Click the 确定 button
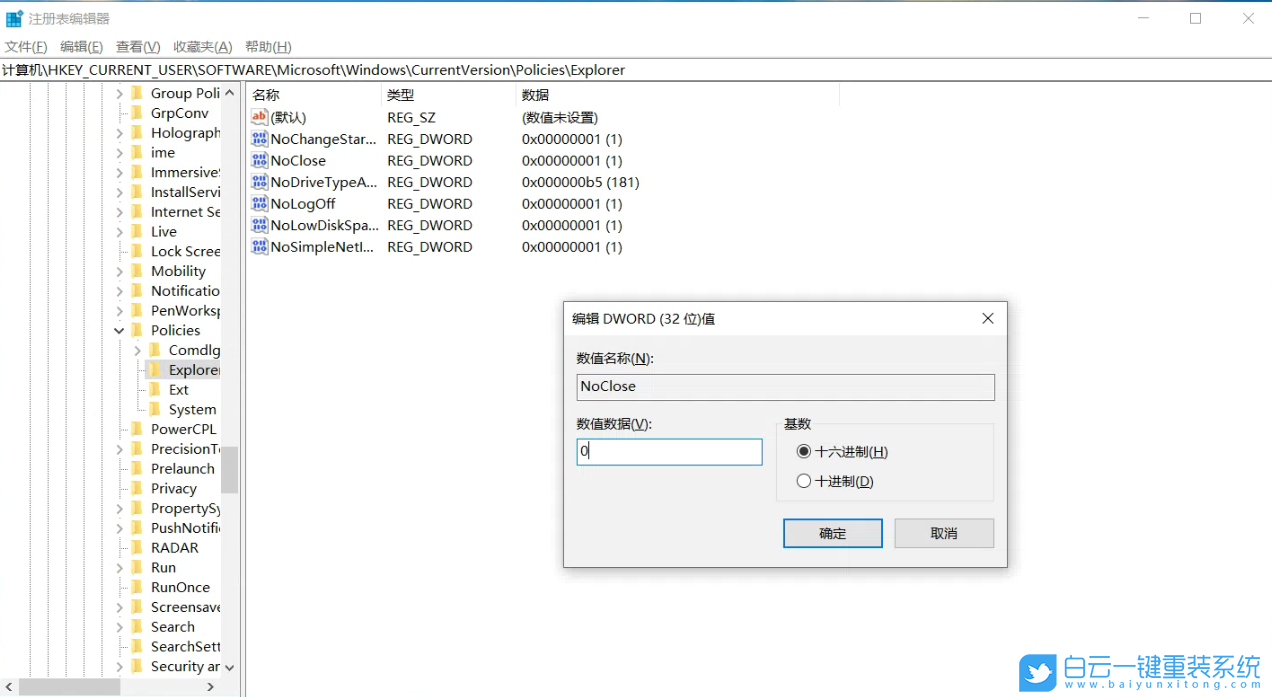The height and width of the screenshot is (697, 1272). pyautogui.click(x=832, y=533)
